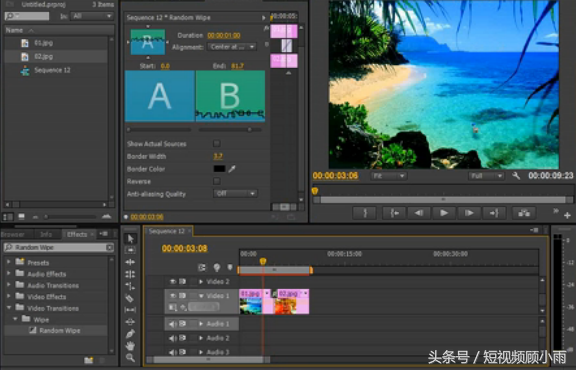The image size is (576, 370).
Task: Click the Play button in program monitor
Action: point(444,213)
